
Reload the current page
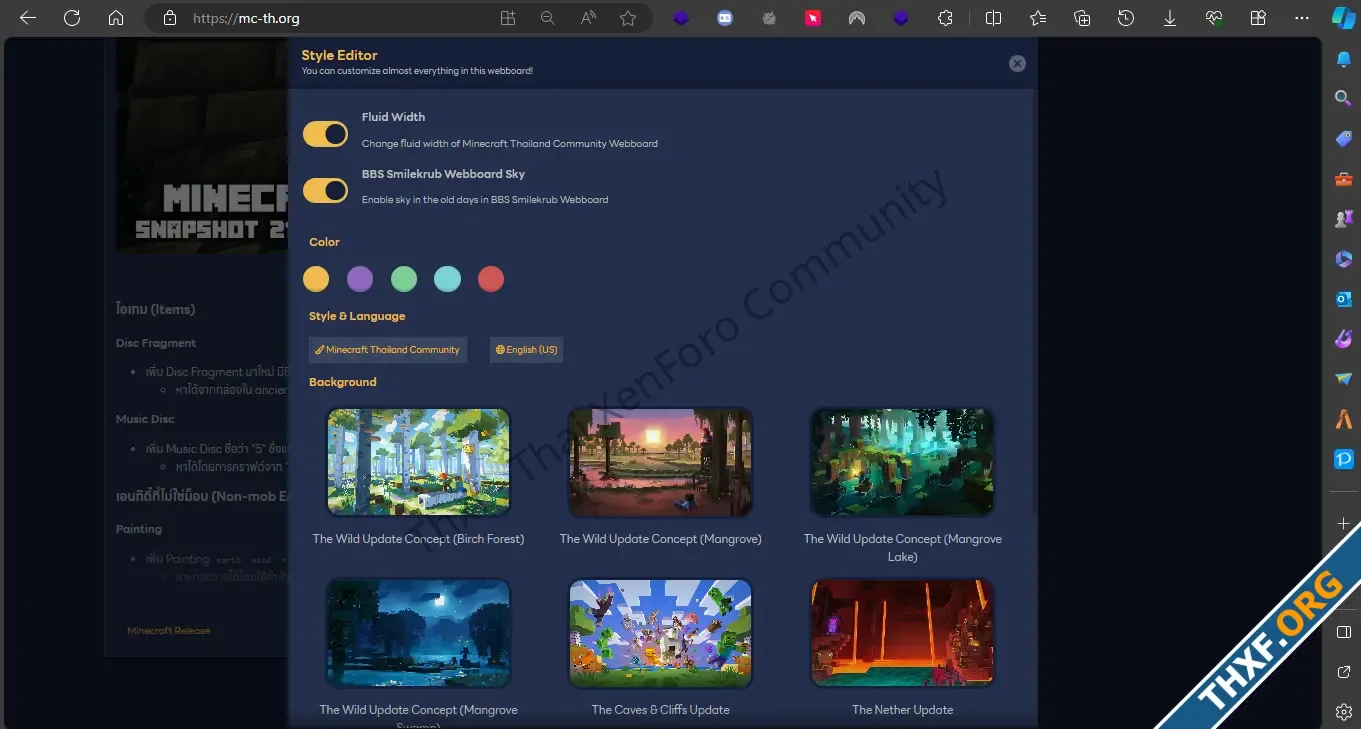(72, 18)
